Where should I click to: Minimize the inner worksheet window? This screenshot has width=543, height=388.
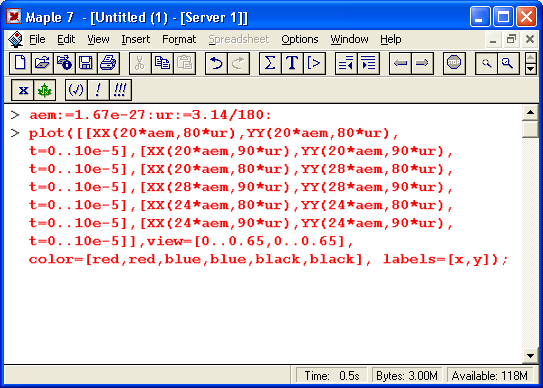point(493,39)
